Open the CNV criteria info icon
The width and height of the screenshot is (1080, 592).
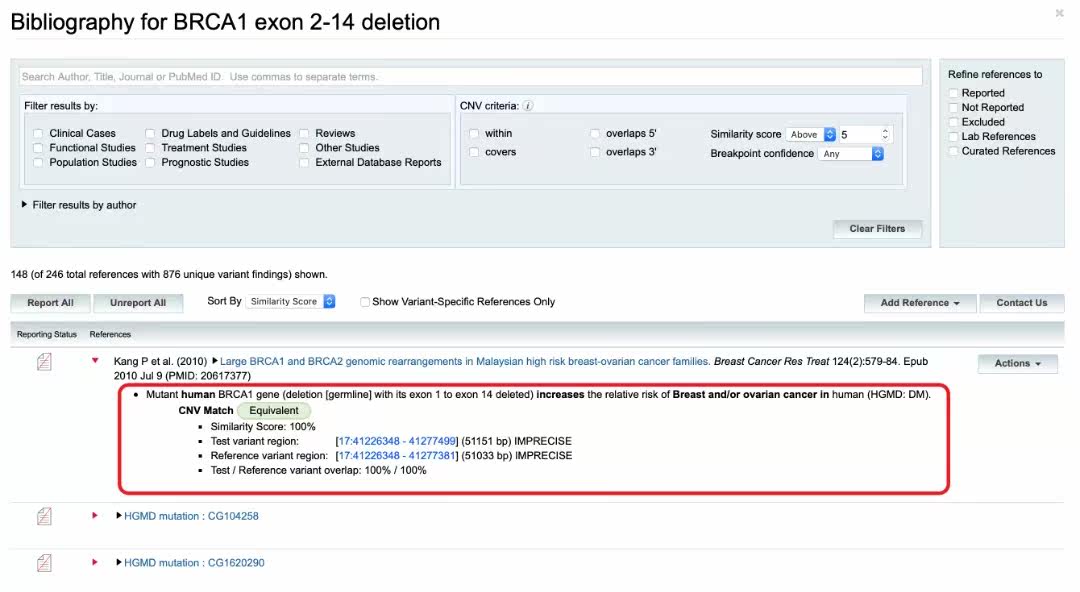click(x=528, y=105)
